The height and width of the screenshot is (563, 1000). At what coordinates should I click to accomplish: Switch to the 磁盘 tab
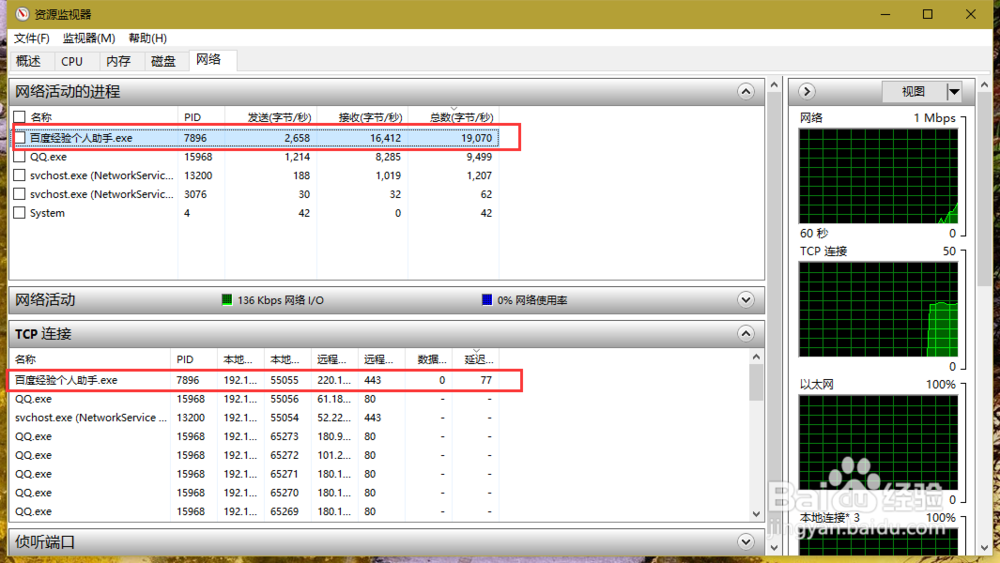pyautogui.click(x=163, y=61)
